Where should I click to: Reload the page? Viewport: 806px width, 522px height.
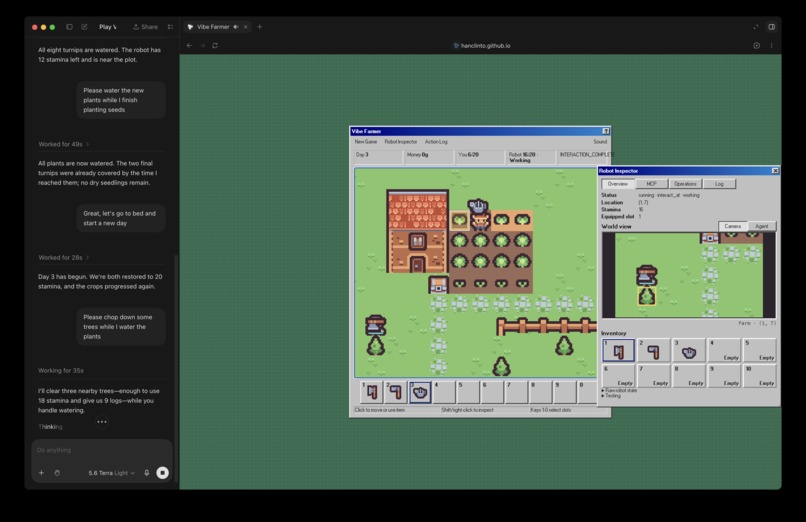click(x=215, y=45)
